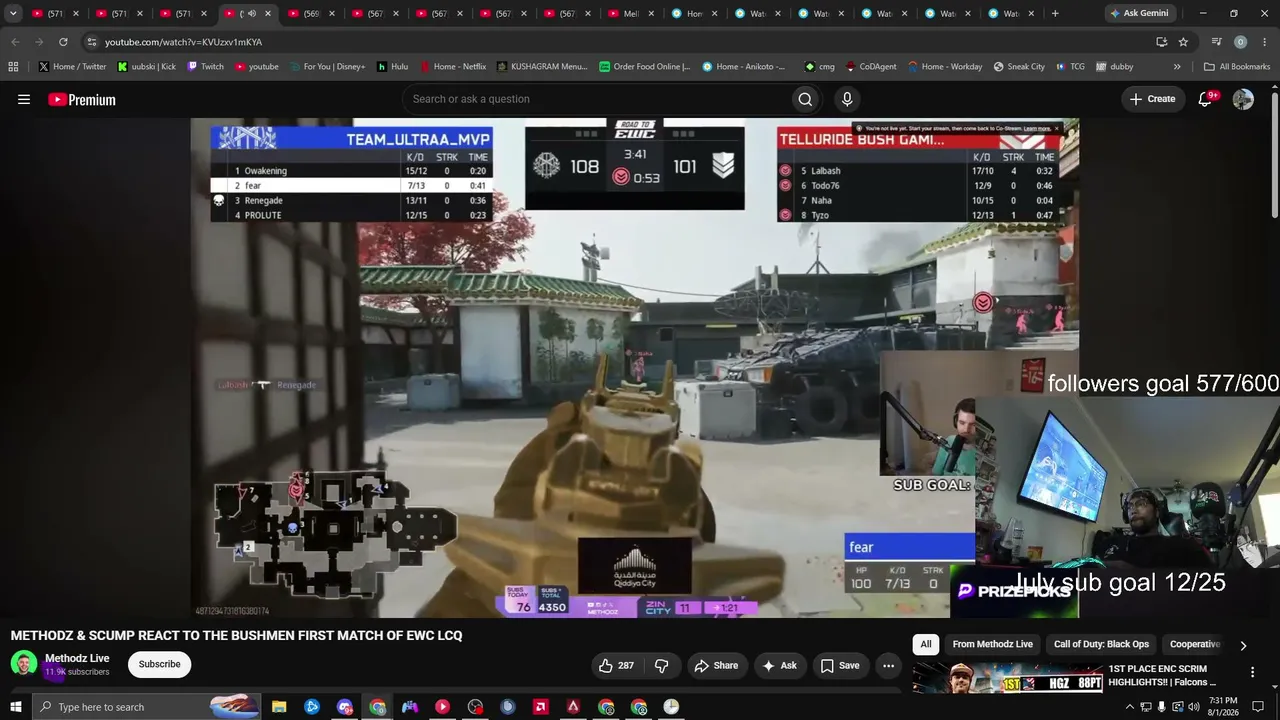Open taskbar clock showing 7:31 PM
The height and width of the screenshot is (720, 1280).
tap(1224, 707)
